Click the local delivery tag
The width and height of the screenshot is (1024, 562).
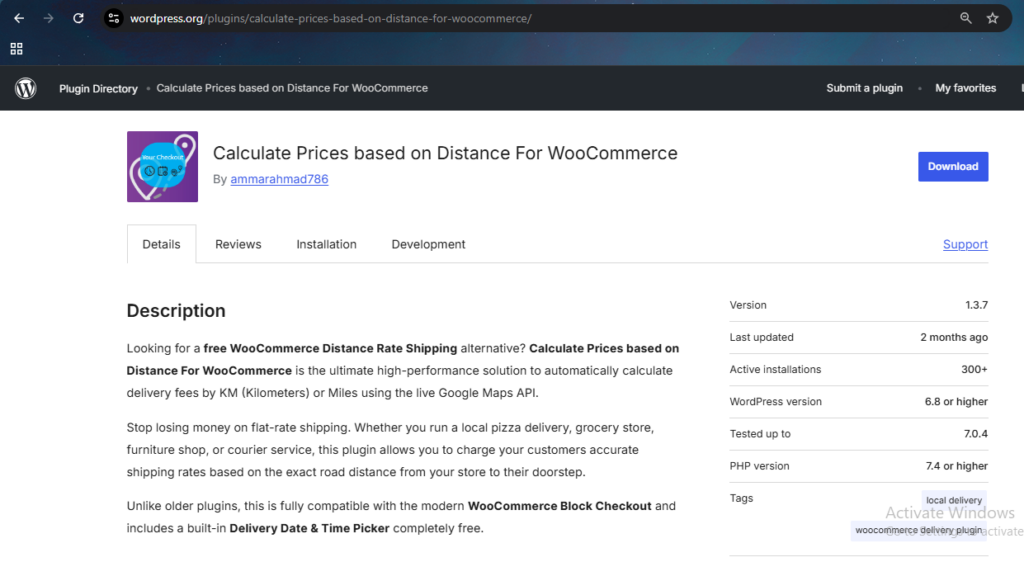pos(954,500)
